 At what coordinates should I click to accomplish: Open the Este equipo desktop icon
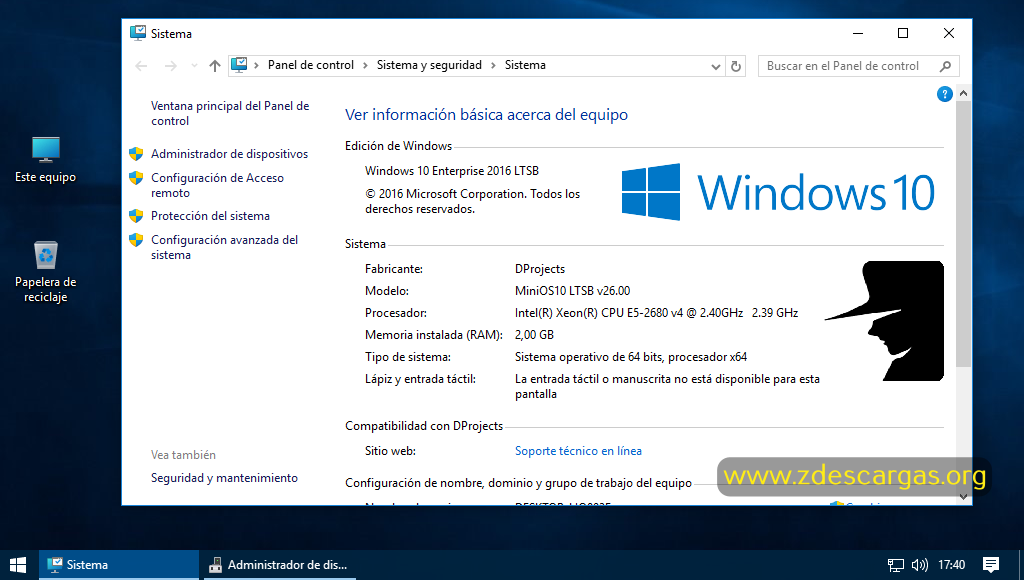point(46,159)
